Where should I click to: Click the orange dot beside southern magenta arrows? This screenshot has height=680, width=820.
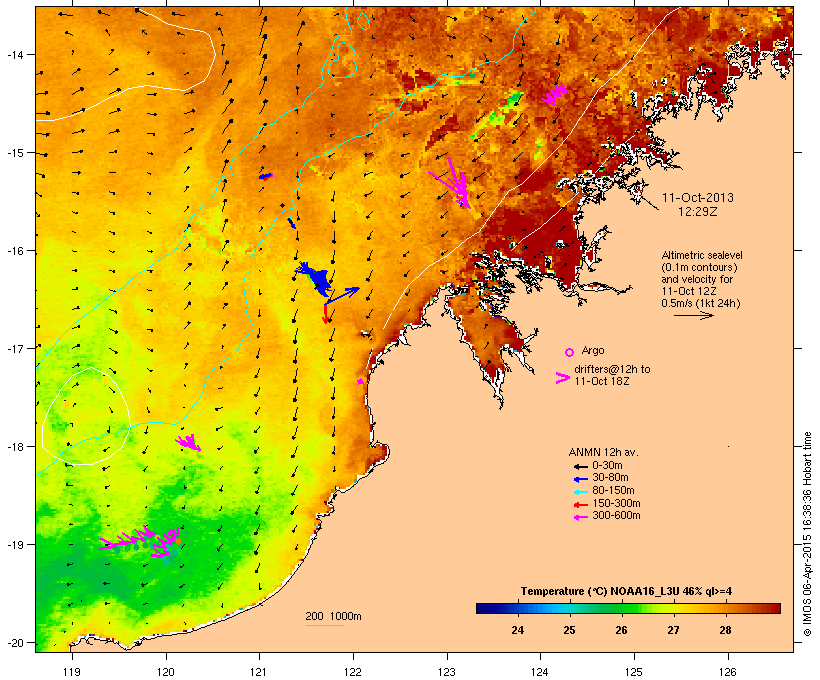point(178,541)
